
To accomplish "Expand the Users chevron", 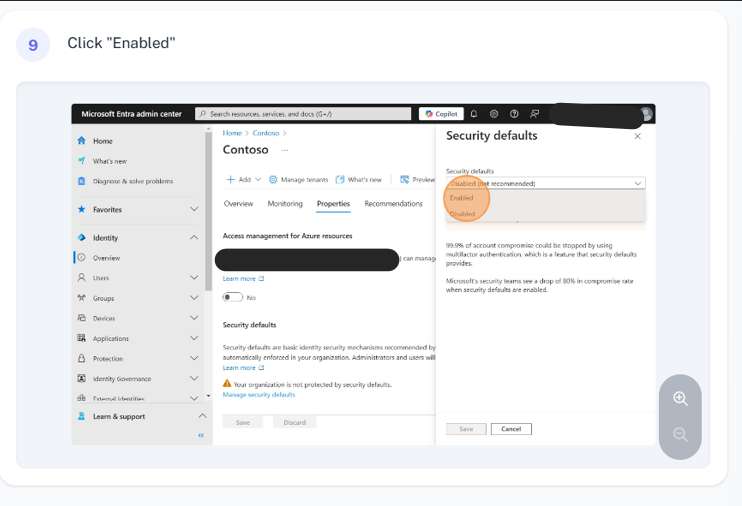I will [x=194, y=277].
